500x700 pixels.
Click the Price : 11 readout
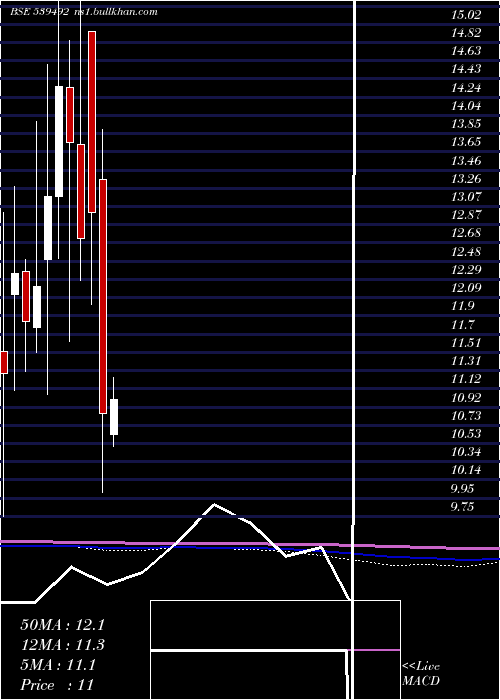[x=57, y=685]
